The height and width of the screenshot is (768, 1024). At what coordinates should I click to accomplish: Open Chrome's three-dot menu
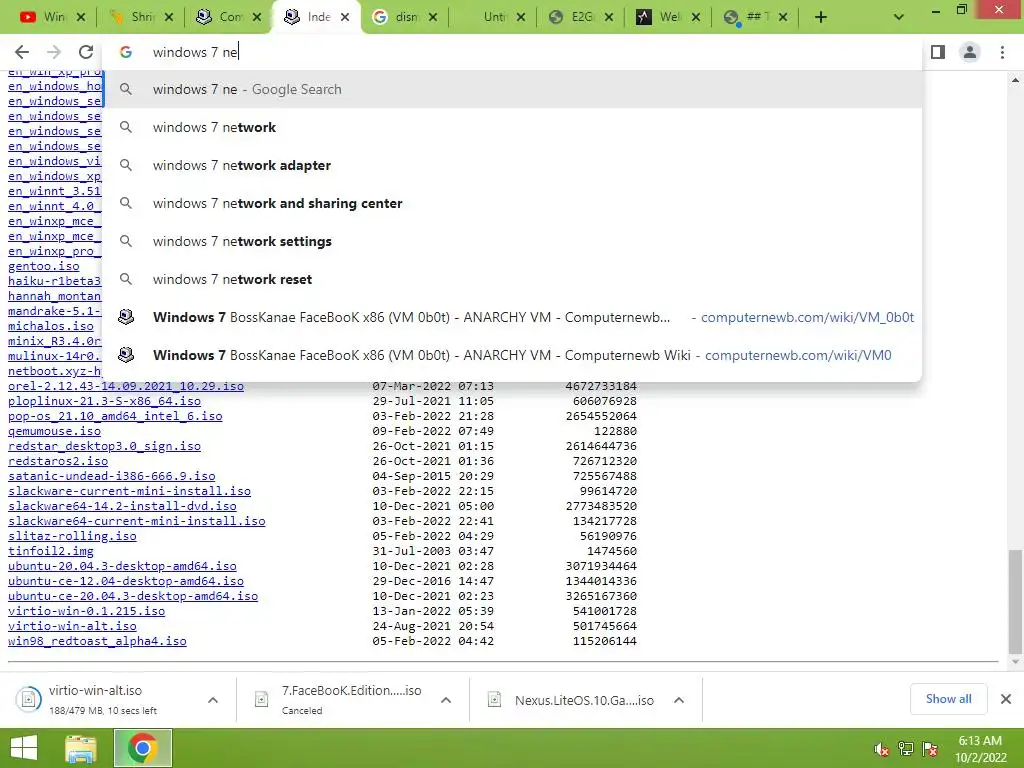pyautogui.click(x=1002, y=52)
